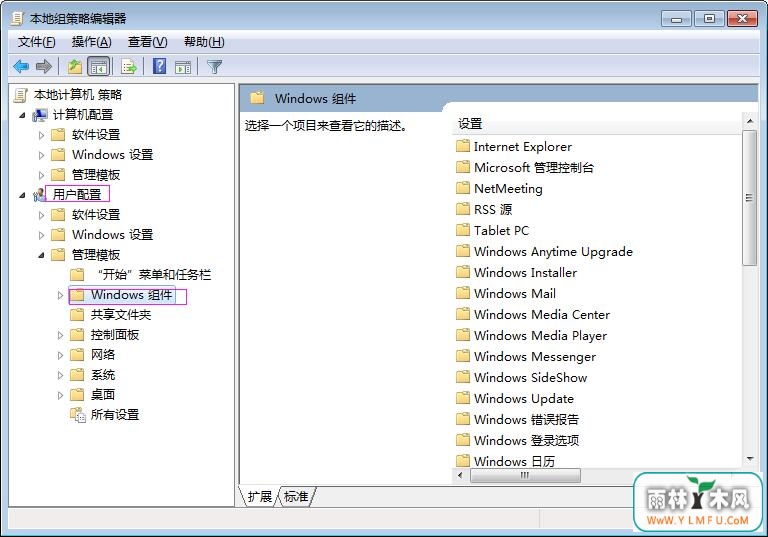Click the 设置 column header
Screen dimensions: 768x537
point(597,123)
